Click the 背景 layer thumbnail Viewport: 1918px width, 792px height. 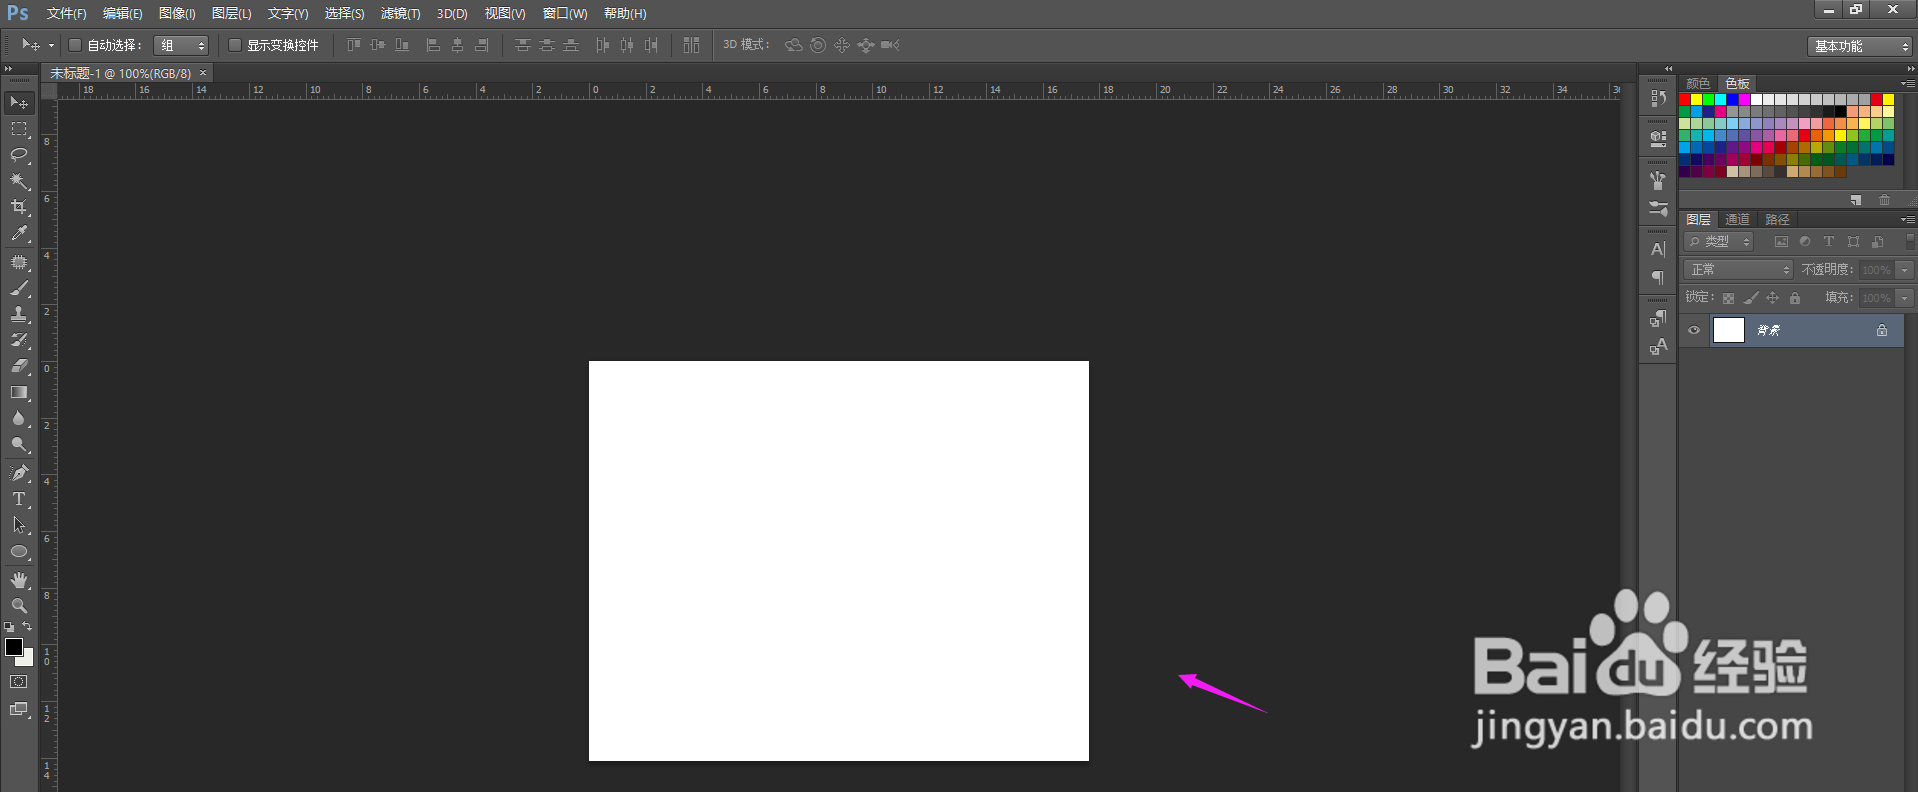point(1729,330)
